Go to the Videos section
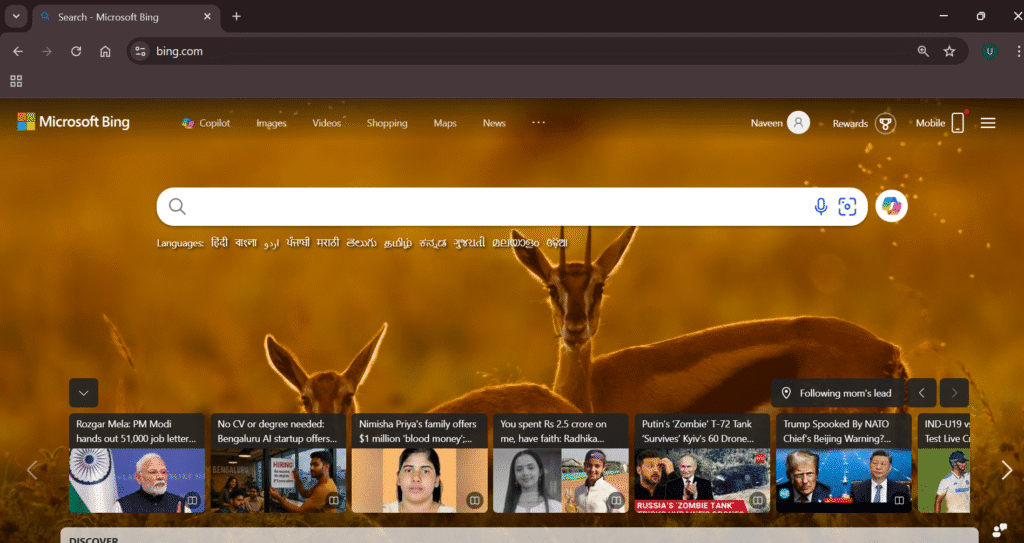This screenshot has height=543, width=1024. (327, 123)
